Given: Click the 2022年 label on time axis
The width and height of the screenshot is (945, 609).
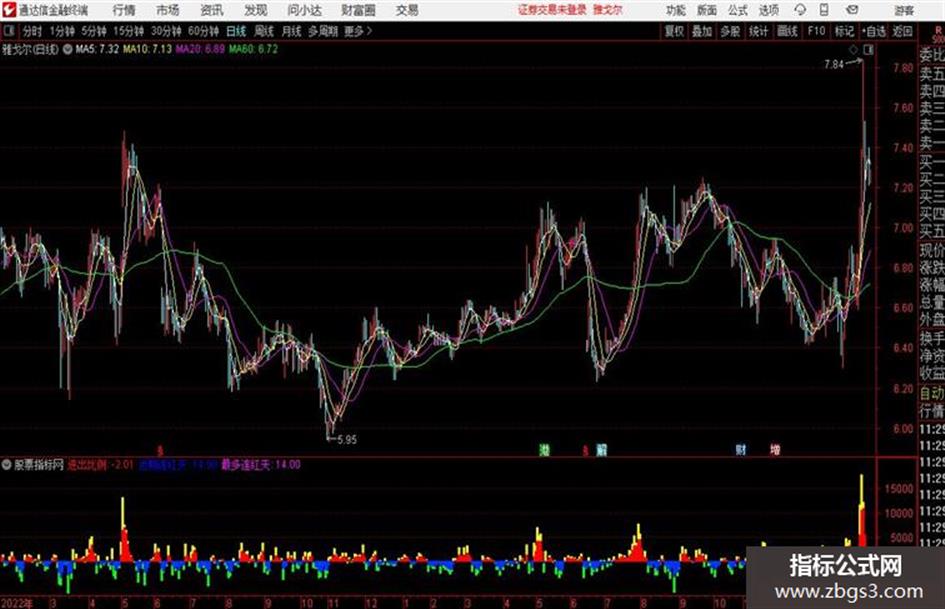Looking at the screenshot, I should click(x=17, y=603).
